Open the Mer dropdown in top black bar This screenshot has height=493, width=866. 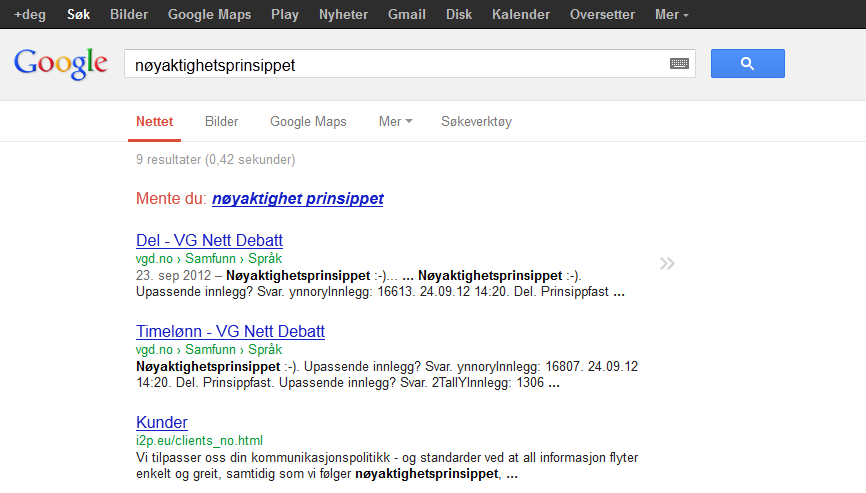[672, 14]
